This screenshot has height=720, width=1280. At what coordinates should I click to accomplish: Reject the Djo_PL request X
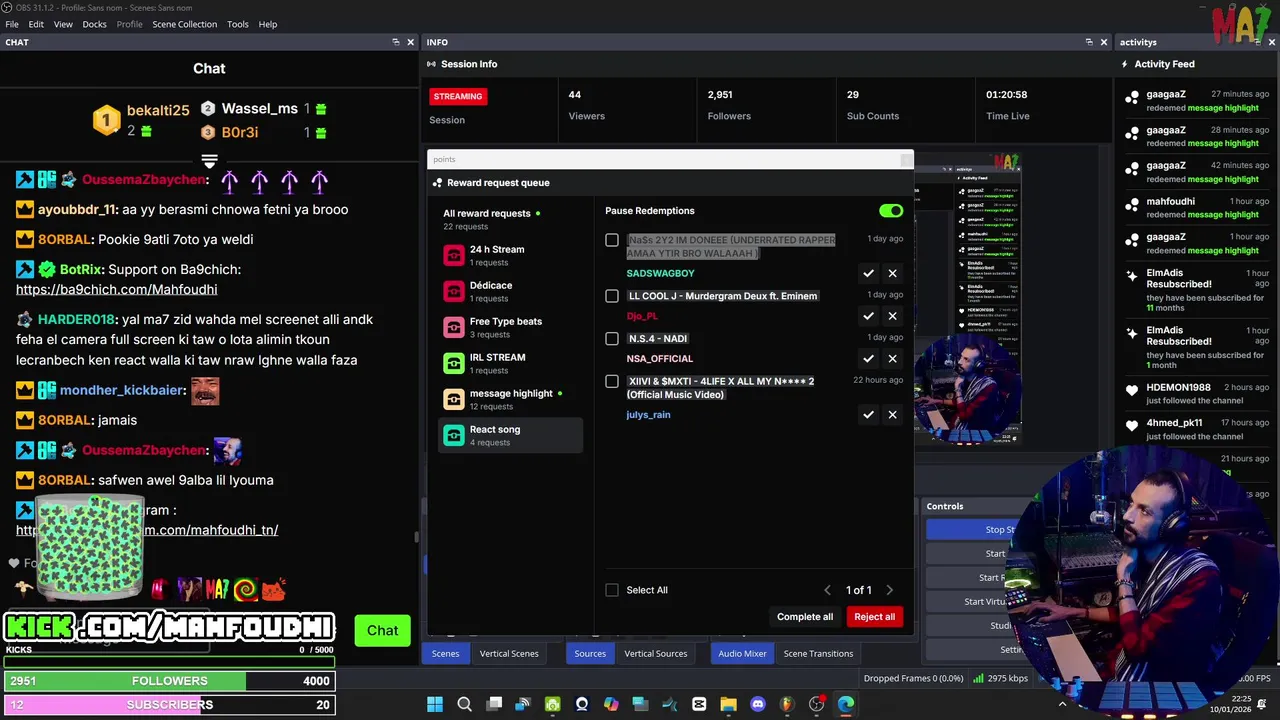(x=893, y=316)
